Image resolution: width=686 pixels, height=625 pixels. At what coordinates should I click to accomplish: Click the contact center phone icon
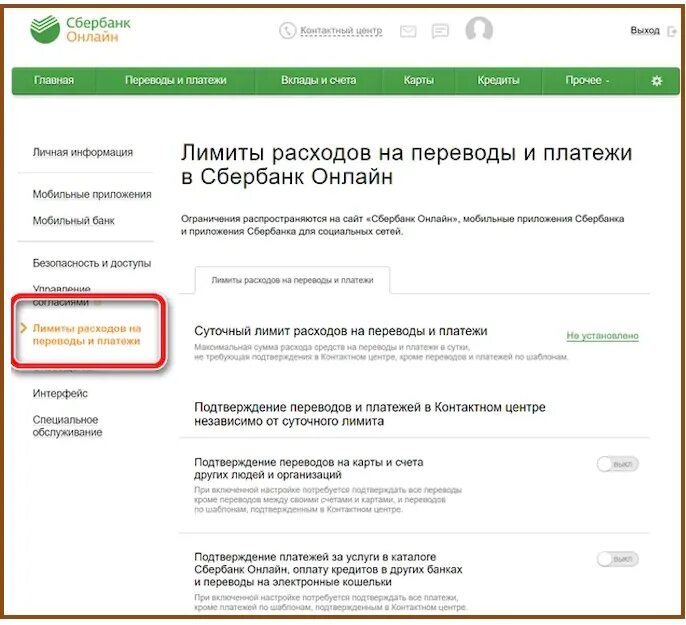click(x=287, y=31)
